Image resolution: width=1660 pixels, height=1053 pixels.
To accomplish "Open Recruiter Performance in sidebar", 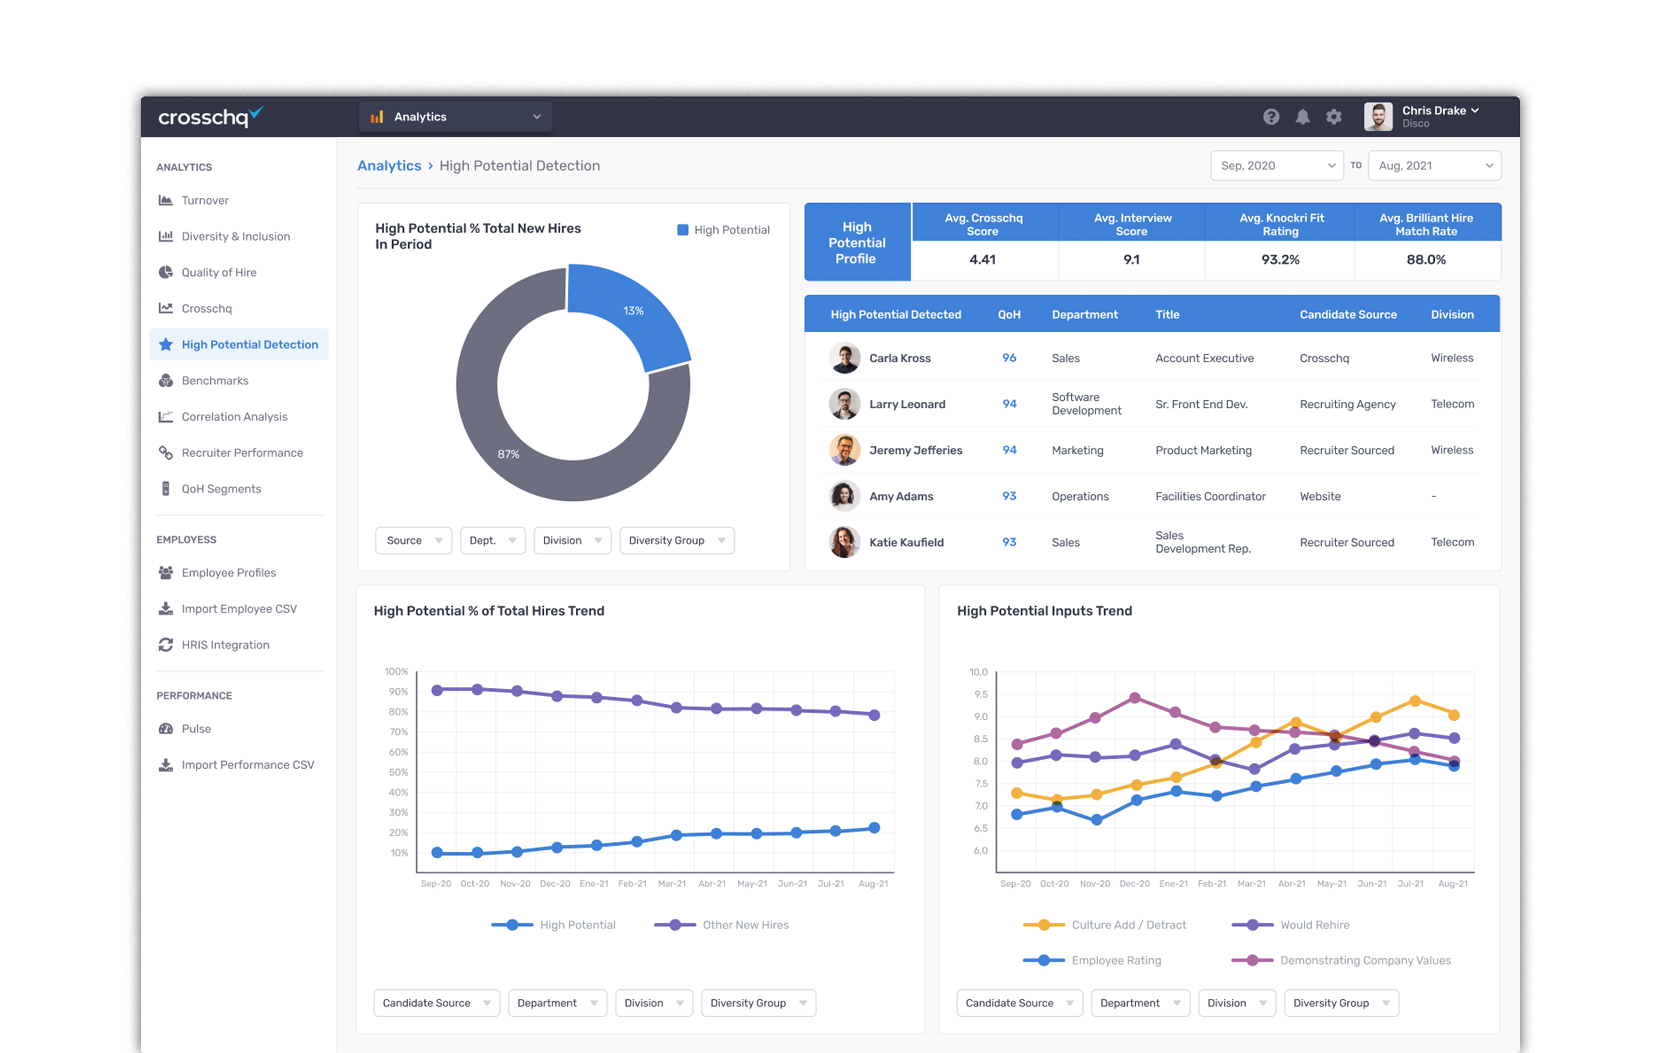I will [x=242, y=453].
